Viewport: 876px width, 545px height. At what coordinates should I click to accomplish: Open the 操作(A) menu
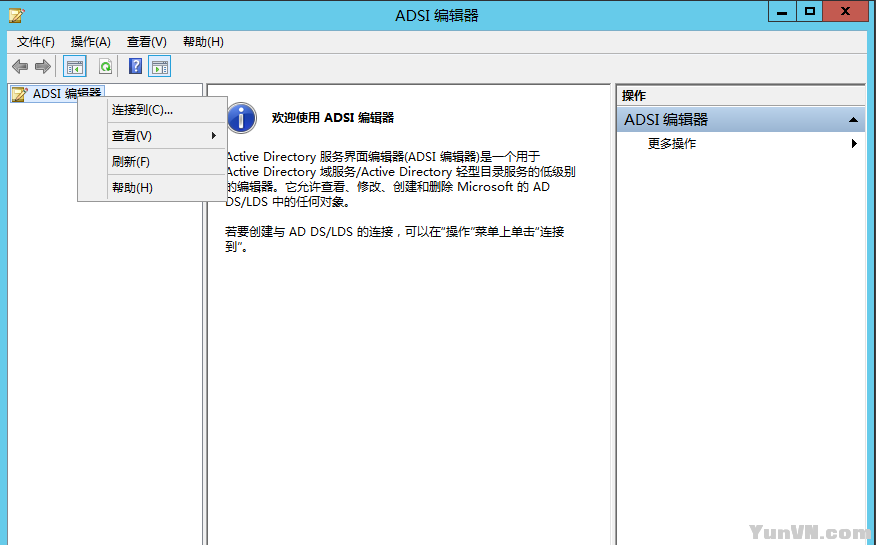click(x=91, y=42)
